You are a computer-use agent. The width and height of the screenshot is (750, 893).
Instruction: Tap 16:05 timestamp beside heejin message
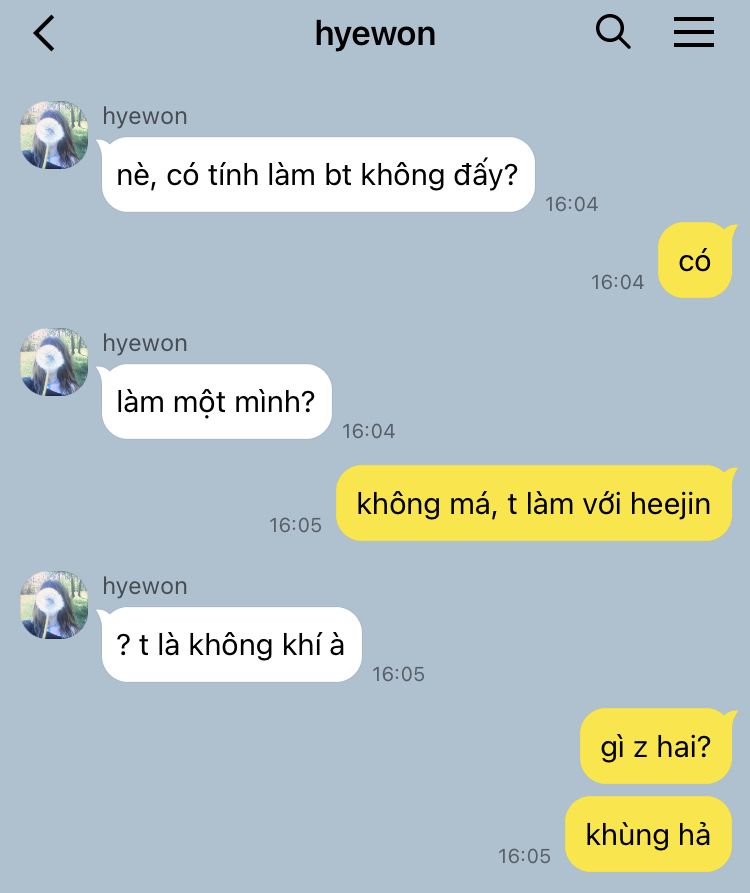(x=296, y=525)
